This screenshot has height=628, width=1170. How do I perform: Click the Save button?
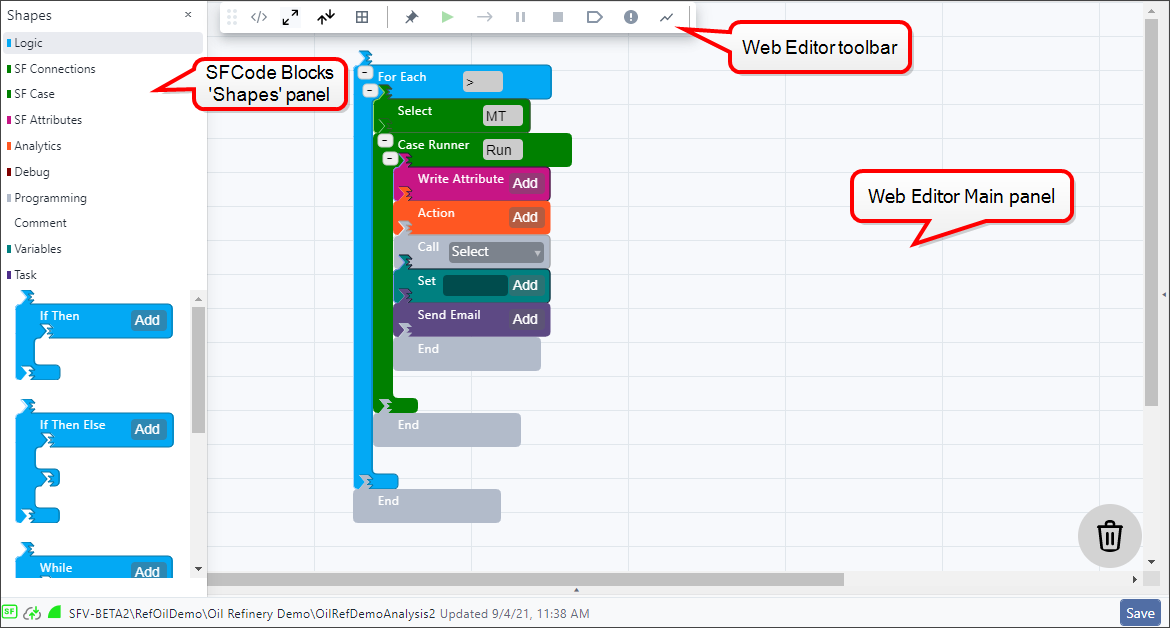[1140, 613]
